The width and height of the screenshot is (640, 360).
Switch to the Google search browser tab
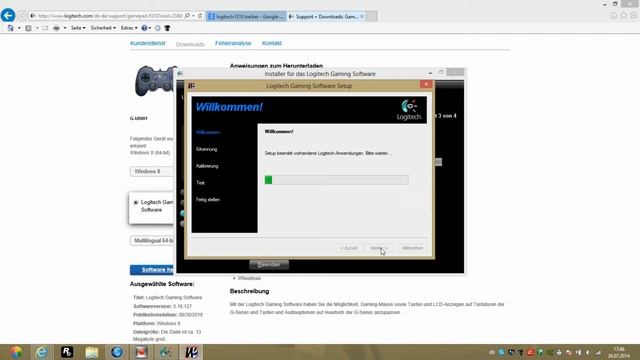(x=246, y=16)
